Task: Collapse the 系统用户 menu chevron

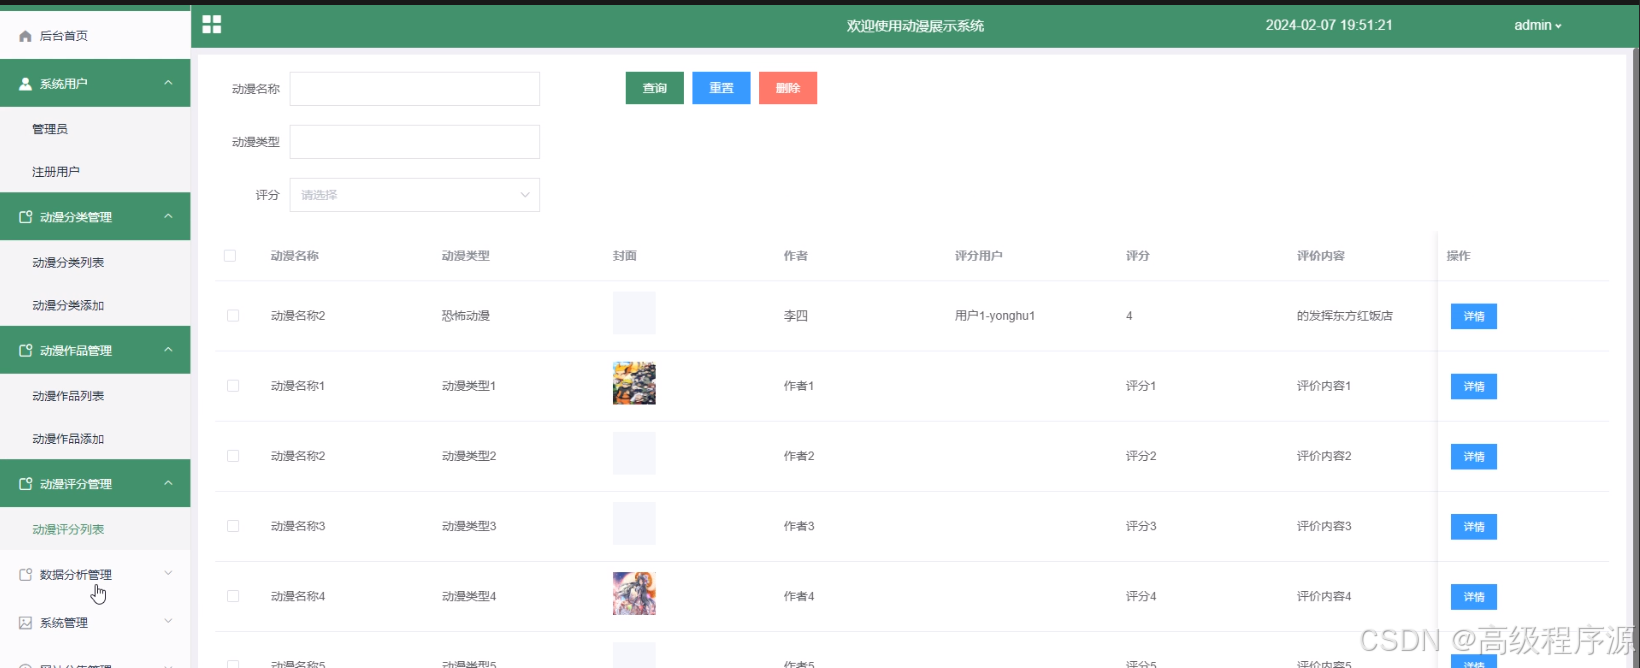Action: click(168, 83)
